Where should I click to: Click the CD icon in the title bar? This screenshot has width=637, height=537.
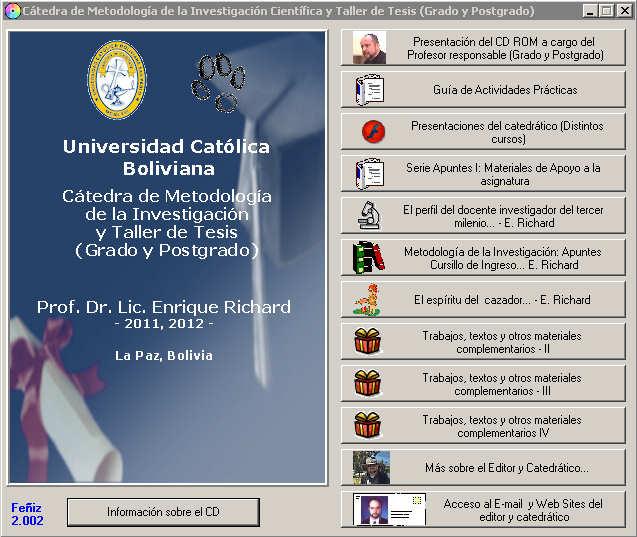[x=13, y=11]
